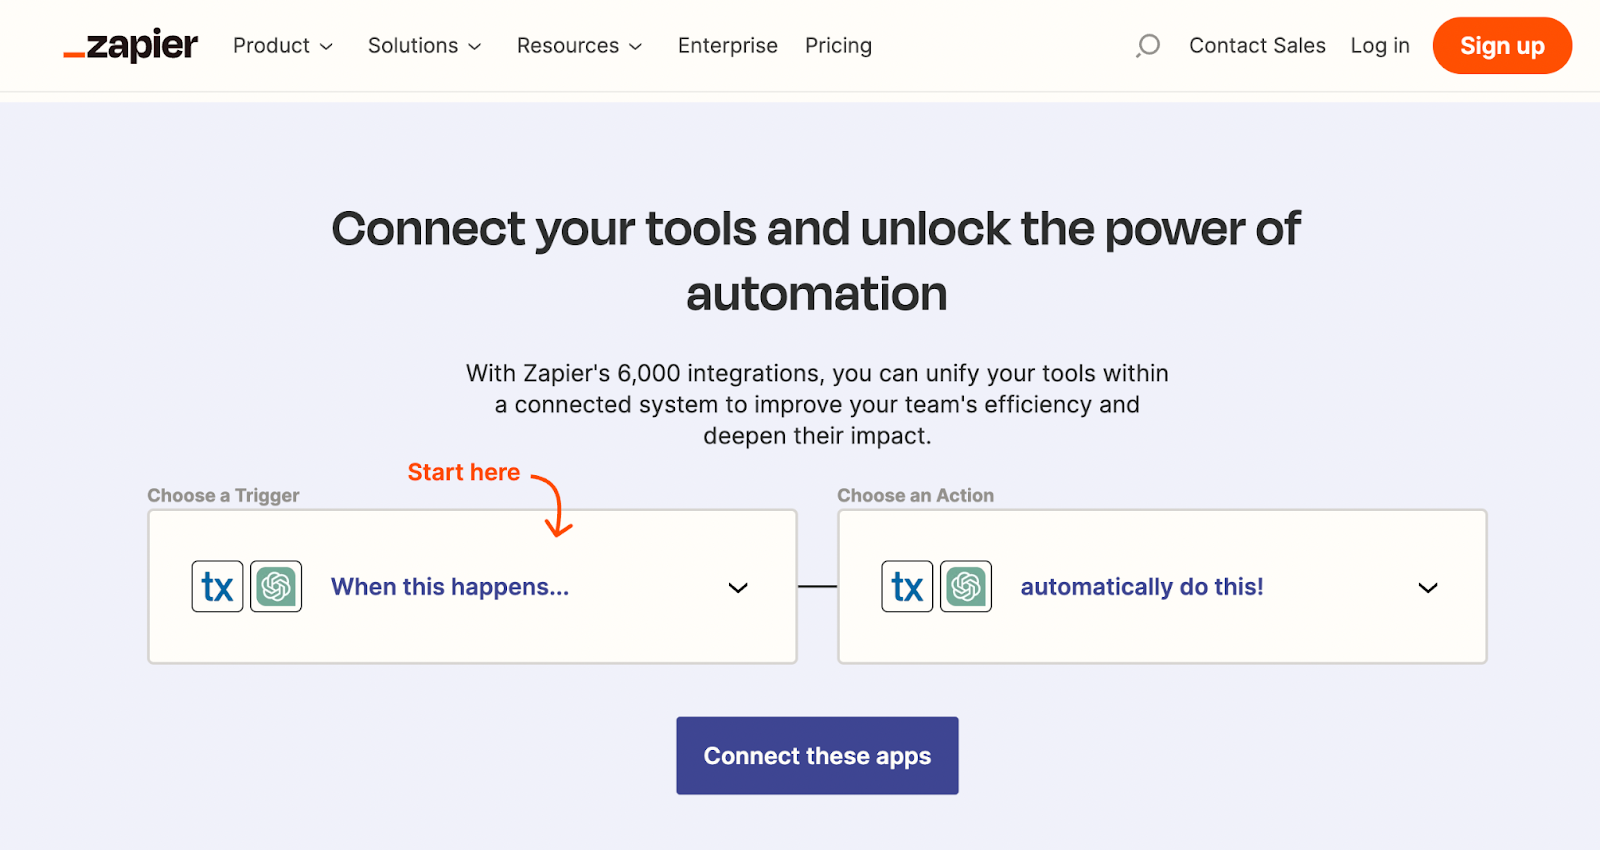Screen dimensions: 1600x850
Task: Go to the Enterprise page
Action: (728, 46)
